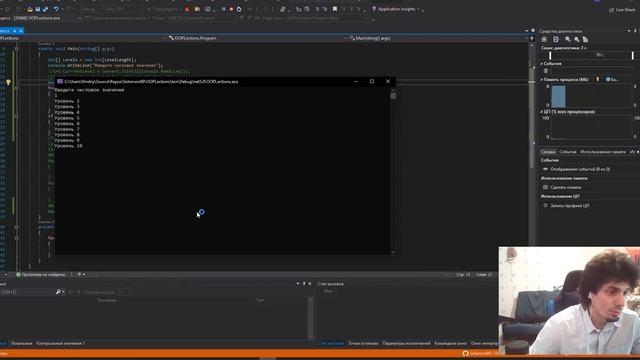The width and height of the screenshot is (640, 360).
Task: Switch to the Точки останова tab
Action: click(363, 344)
